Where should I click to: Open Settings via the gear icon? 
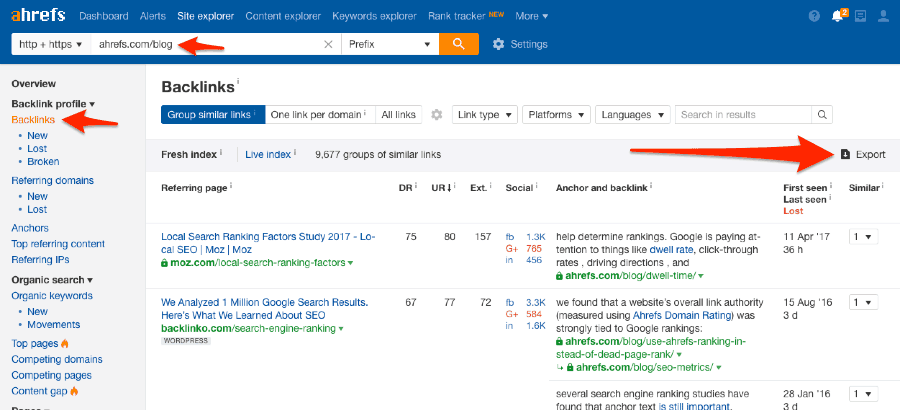[499, 44]
